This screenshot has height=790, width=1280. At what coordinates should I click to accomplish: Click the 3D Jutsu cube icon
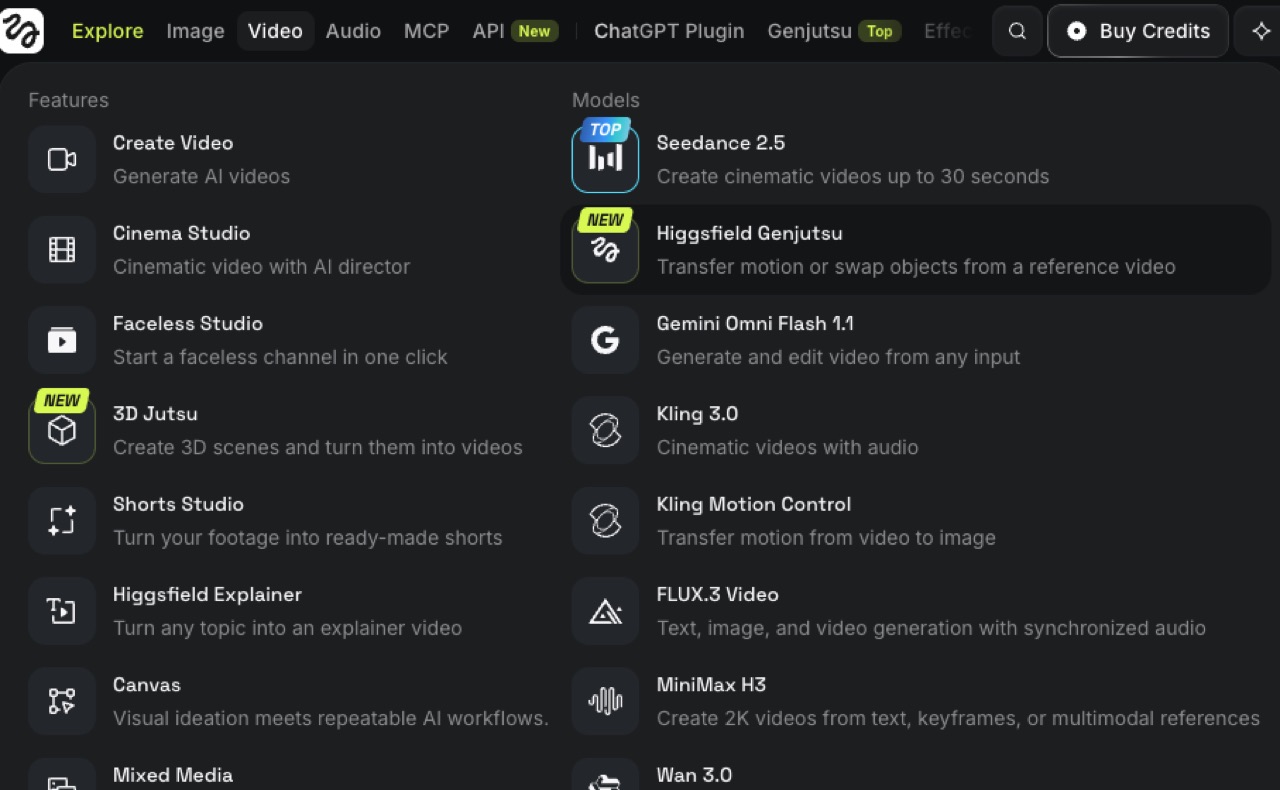coord(62,430)
